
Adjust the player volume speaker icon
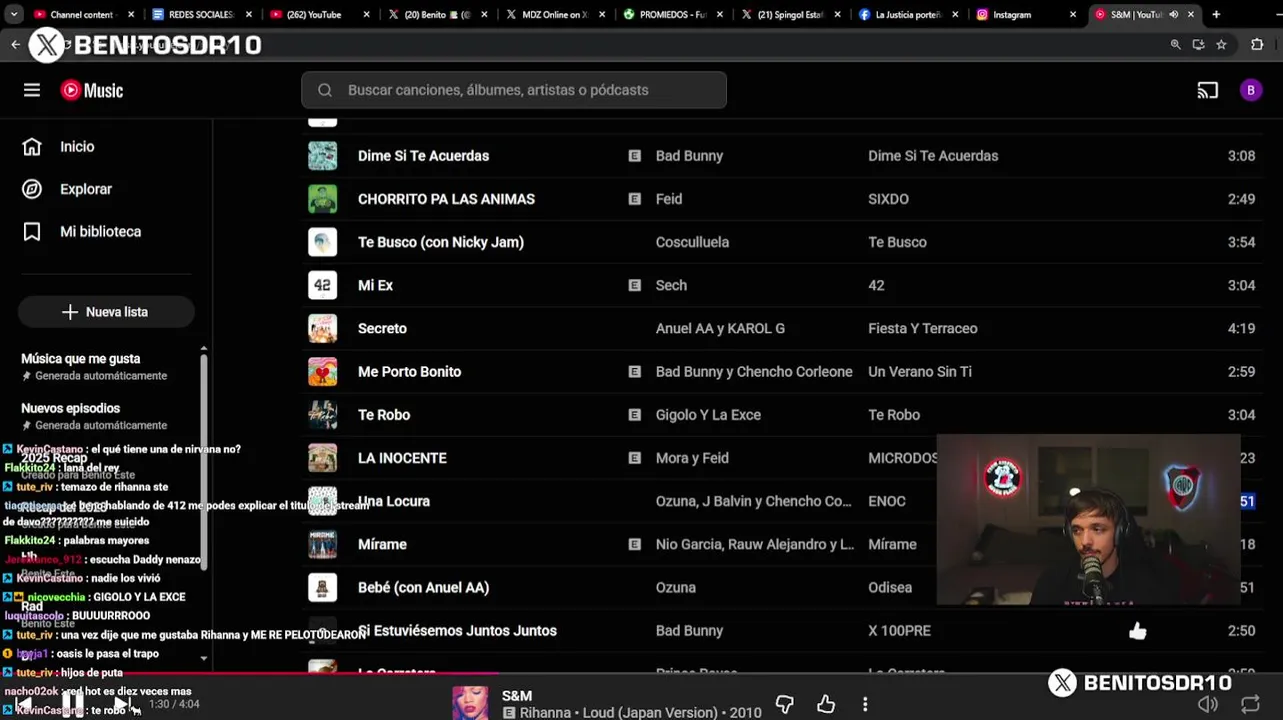pos(1208,704)
